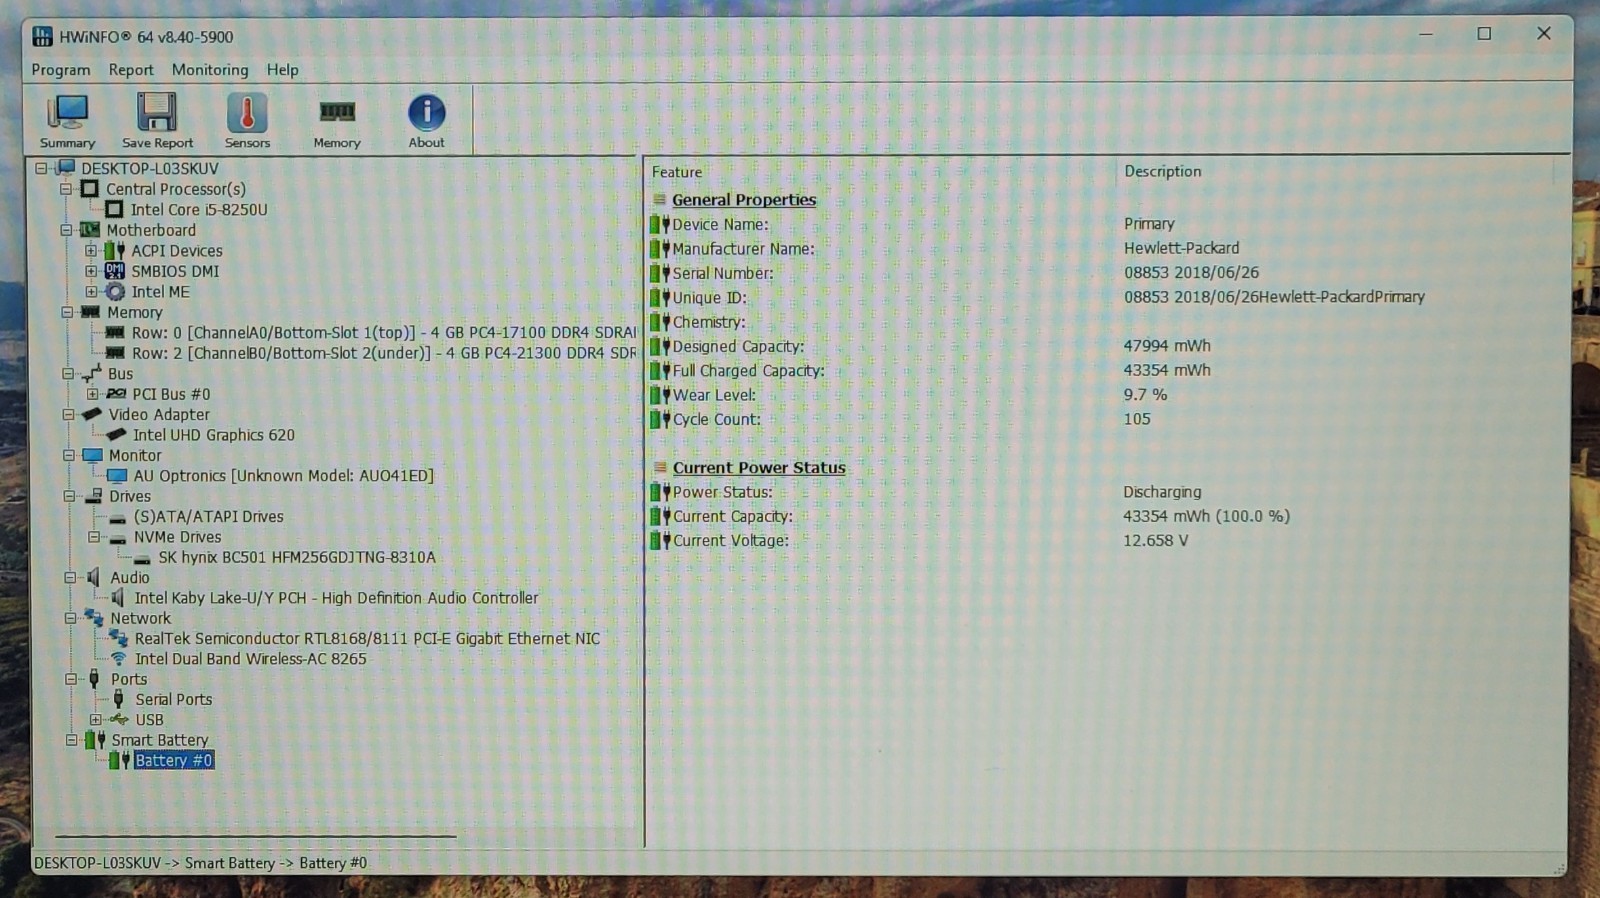Select the Ports tree item

[129, 679]
